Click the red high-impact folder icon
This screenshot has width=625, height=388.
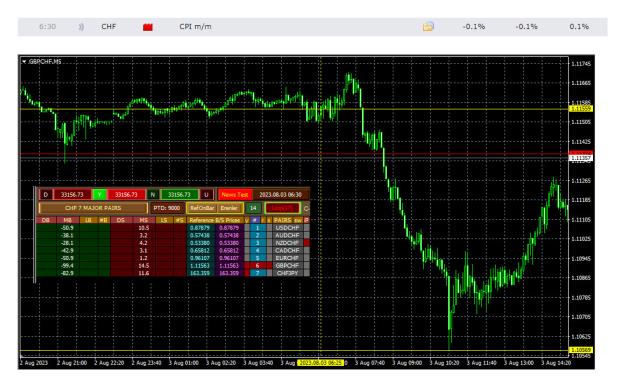[x=148, y=27]
